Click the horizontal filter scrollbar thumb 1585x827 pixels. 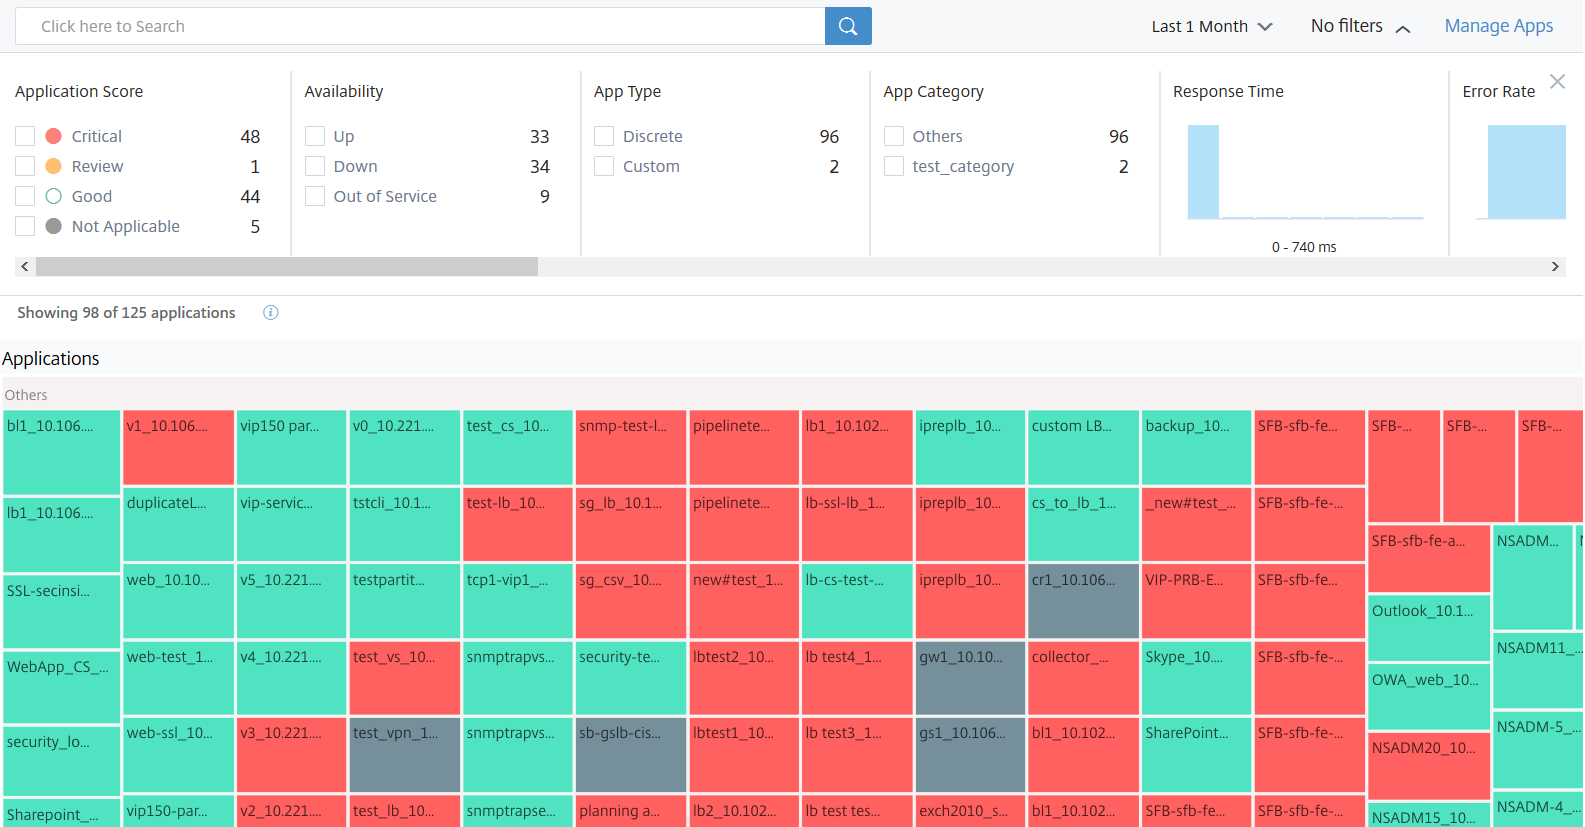tap(287, 267)
